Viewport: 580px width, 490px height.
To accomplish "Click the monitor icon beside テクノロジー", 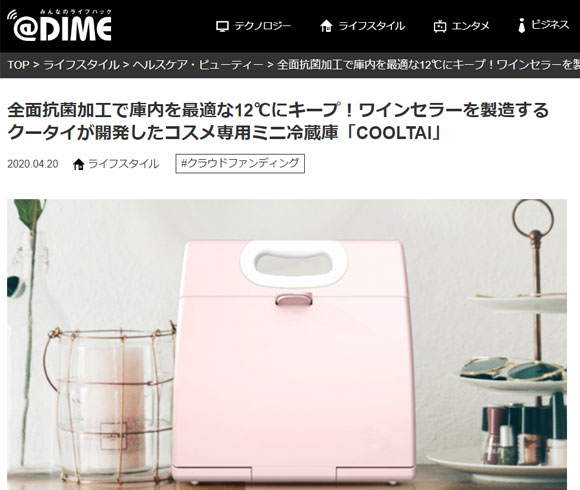I will click(x=222, y=26).
